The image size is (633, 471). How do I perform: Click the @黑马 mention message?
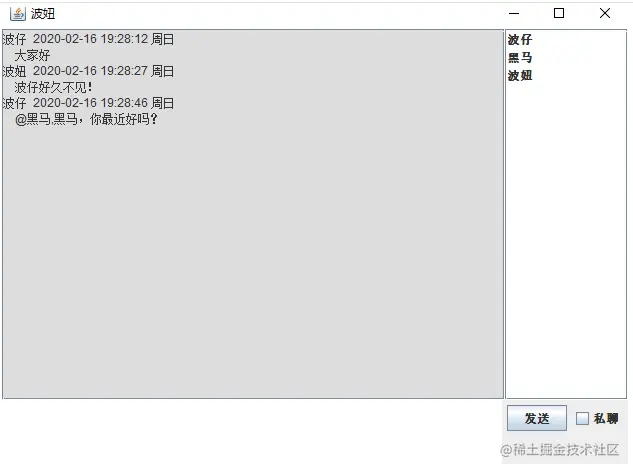click(x=86, y=119)
